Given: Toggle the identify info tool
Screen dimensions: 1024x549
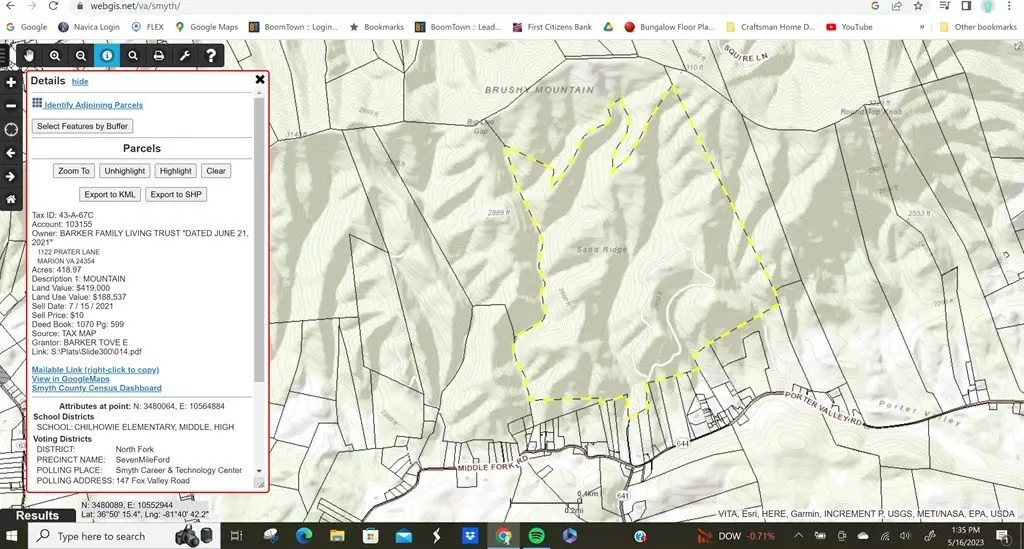Looking at the screenshot, I should (107, 56).
